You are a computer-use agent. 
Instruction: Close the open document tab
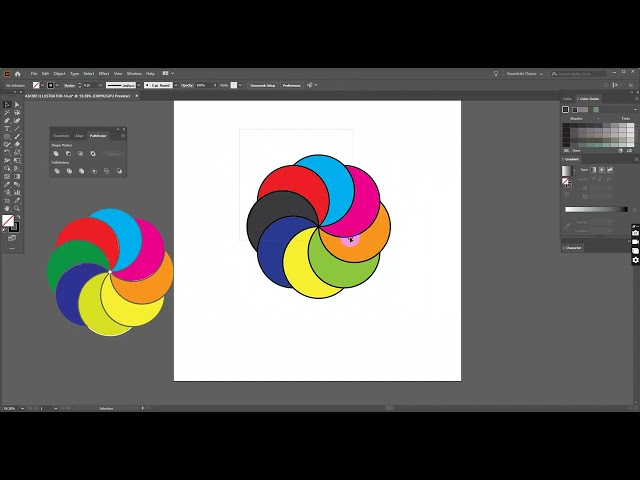[137, 96]
